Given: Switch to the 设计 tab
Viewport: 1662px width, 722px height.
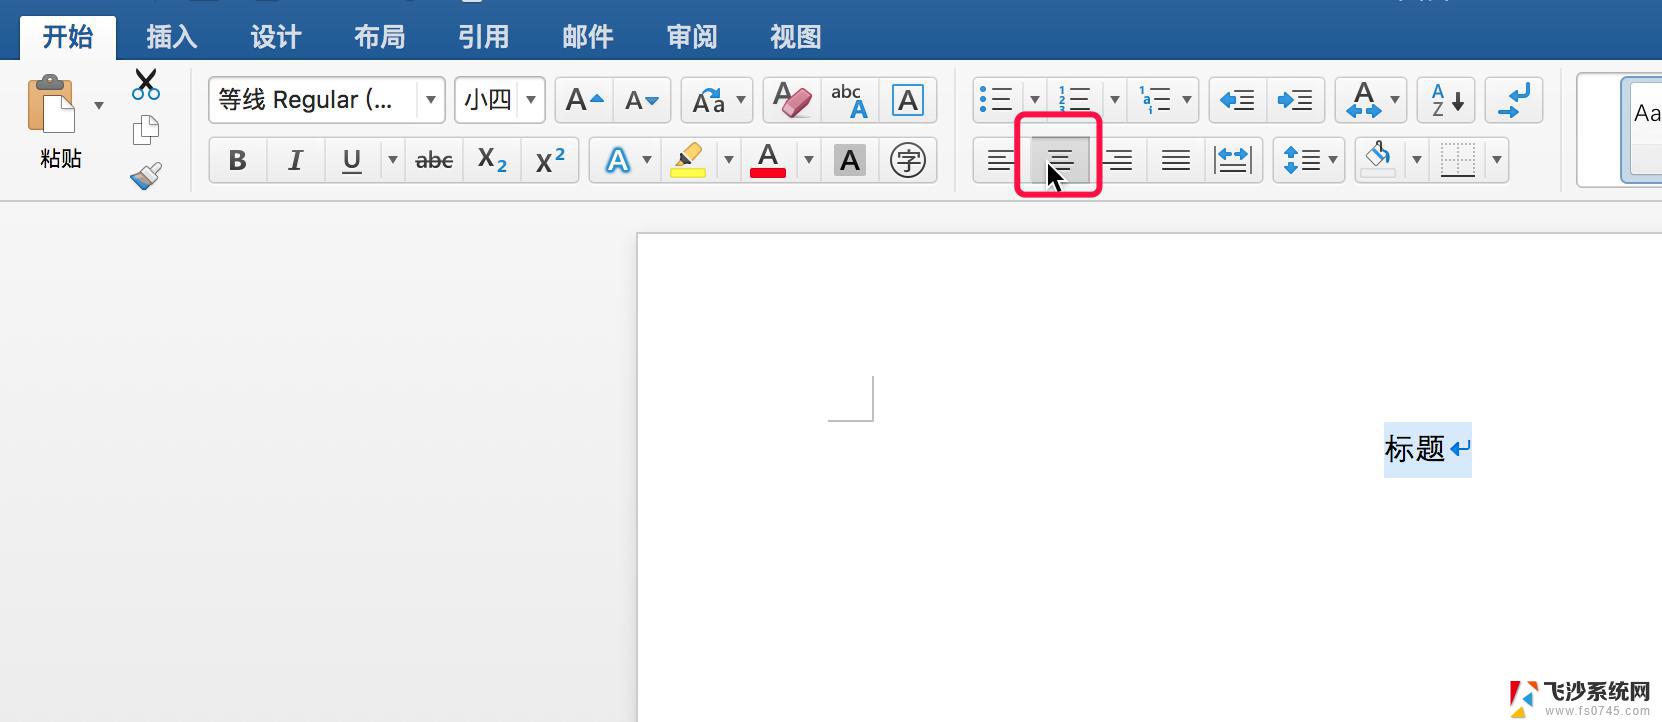Looking at the screenshot, I should point(275,37).
